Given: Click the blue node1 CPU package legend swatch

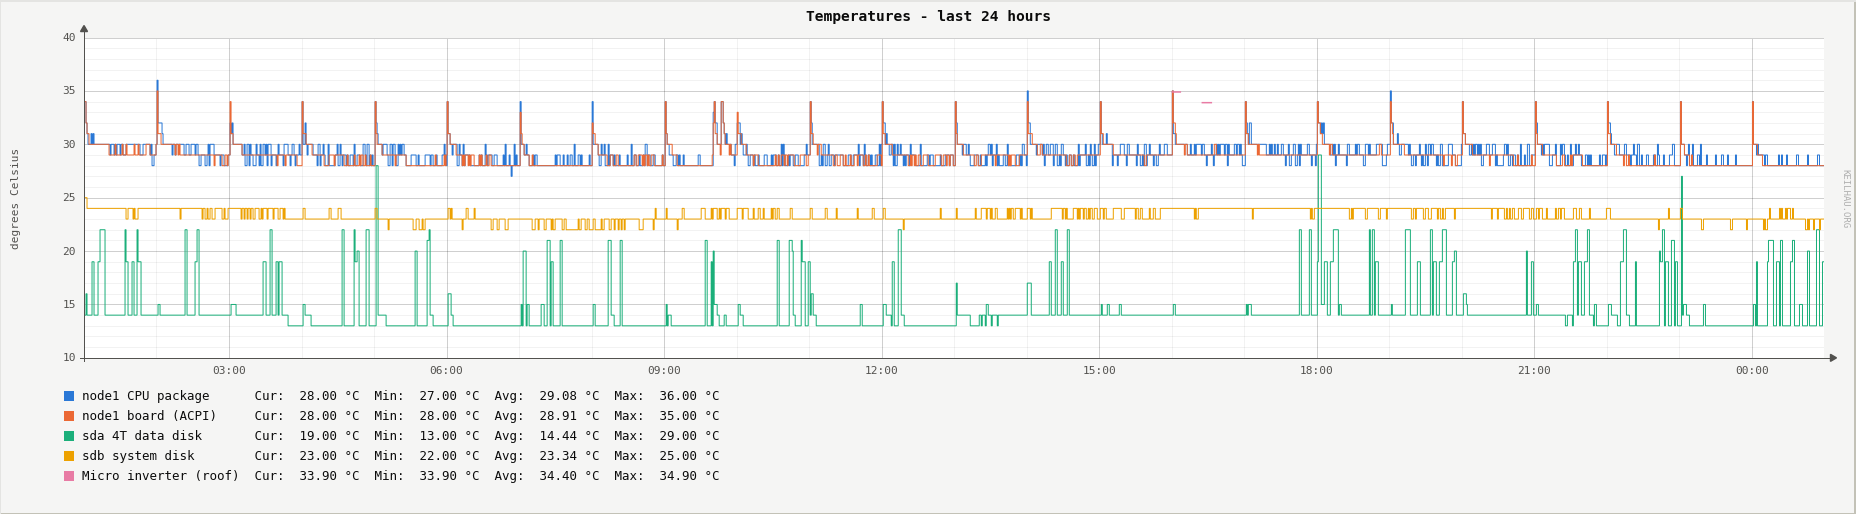Looking at the screenshot, I should (x=69, y=396).
